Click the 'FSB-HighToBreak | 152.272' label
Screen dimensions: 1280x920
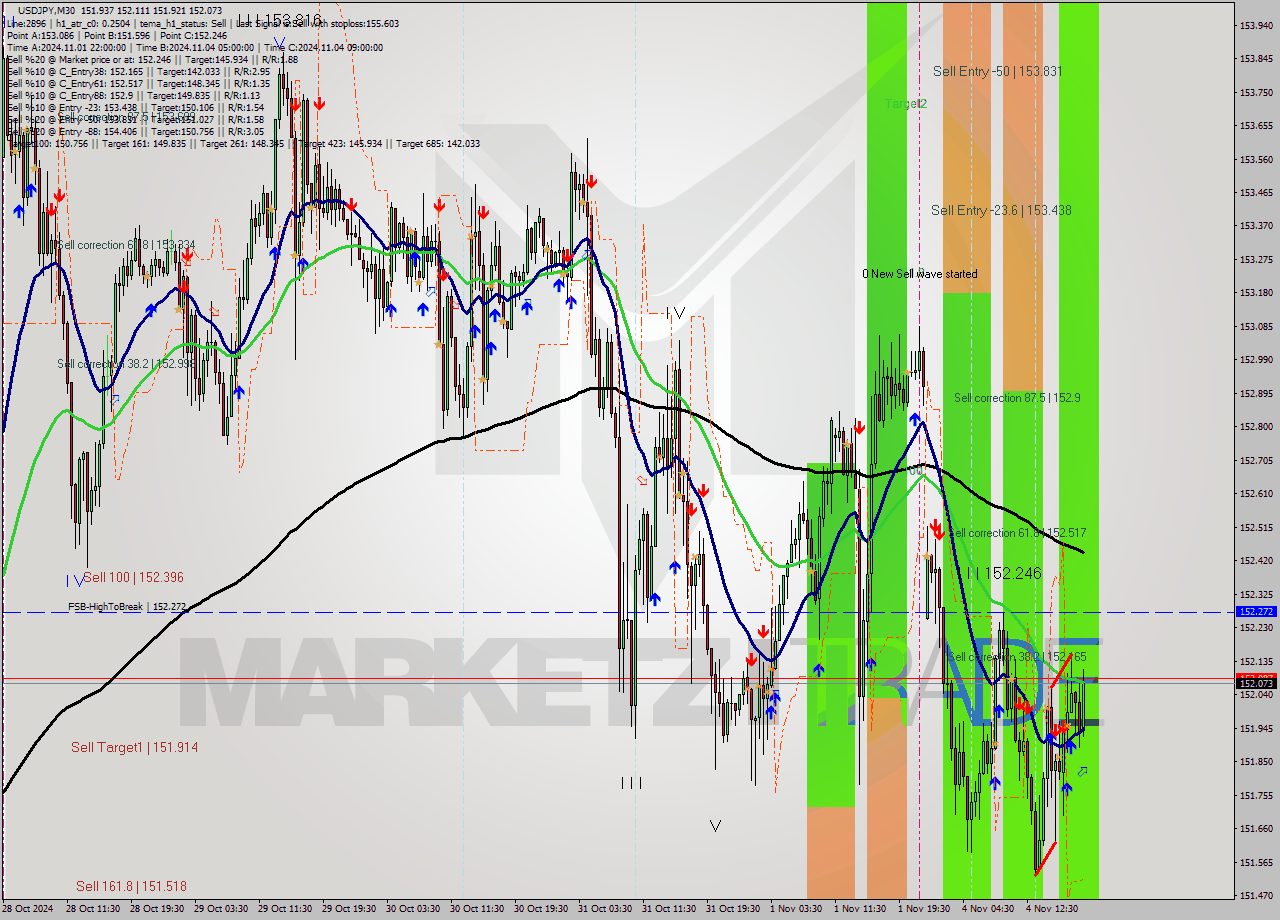click(x=127, y=607)
